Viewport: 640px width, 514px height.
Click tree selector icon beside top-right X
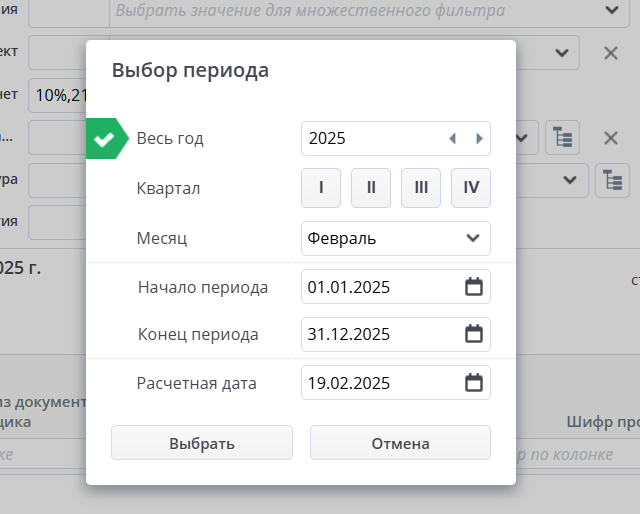pos(563,138)
